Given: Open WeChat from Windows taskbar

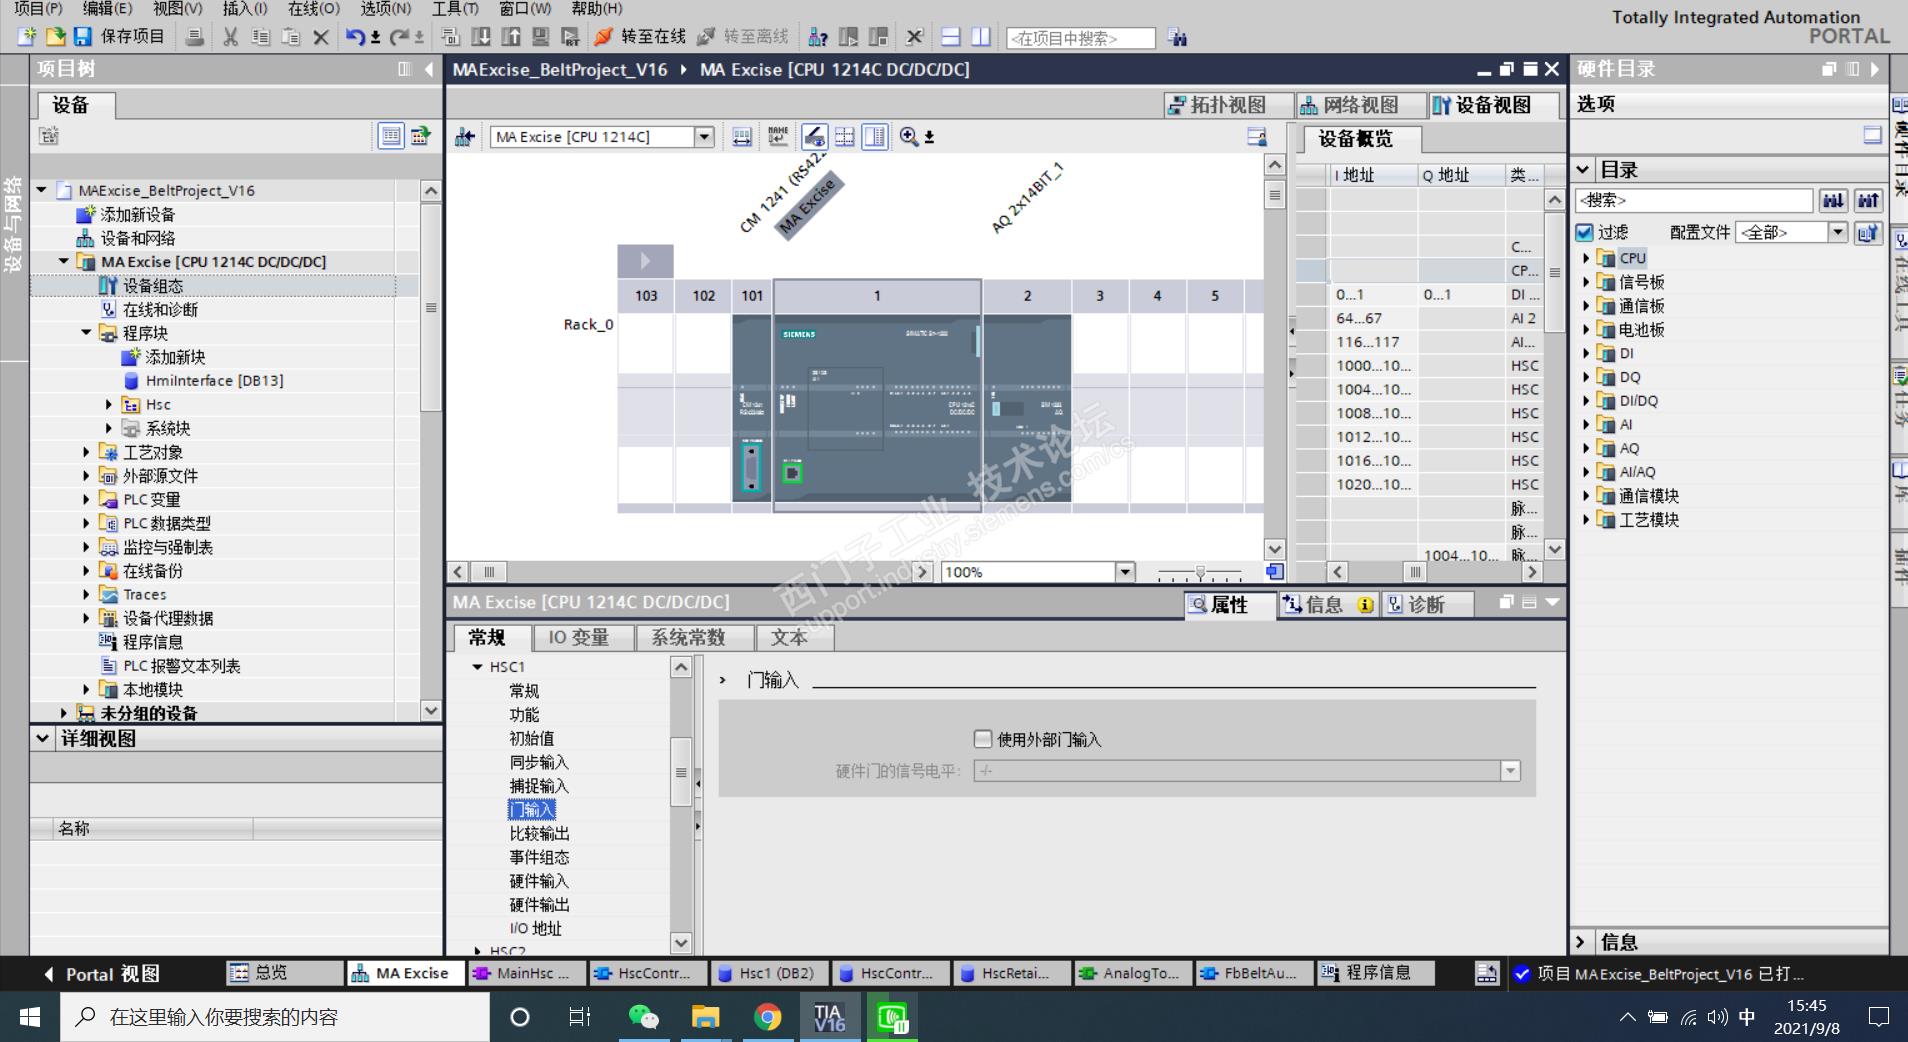Looking at the screenshot, I should 644,1017.
